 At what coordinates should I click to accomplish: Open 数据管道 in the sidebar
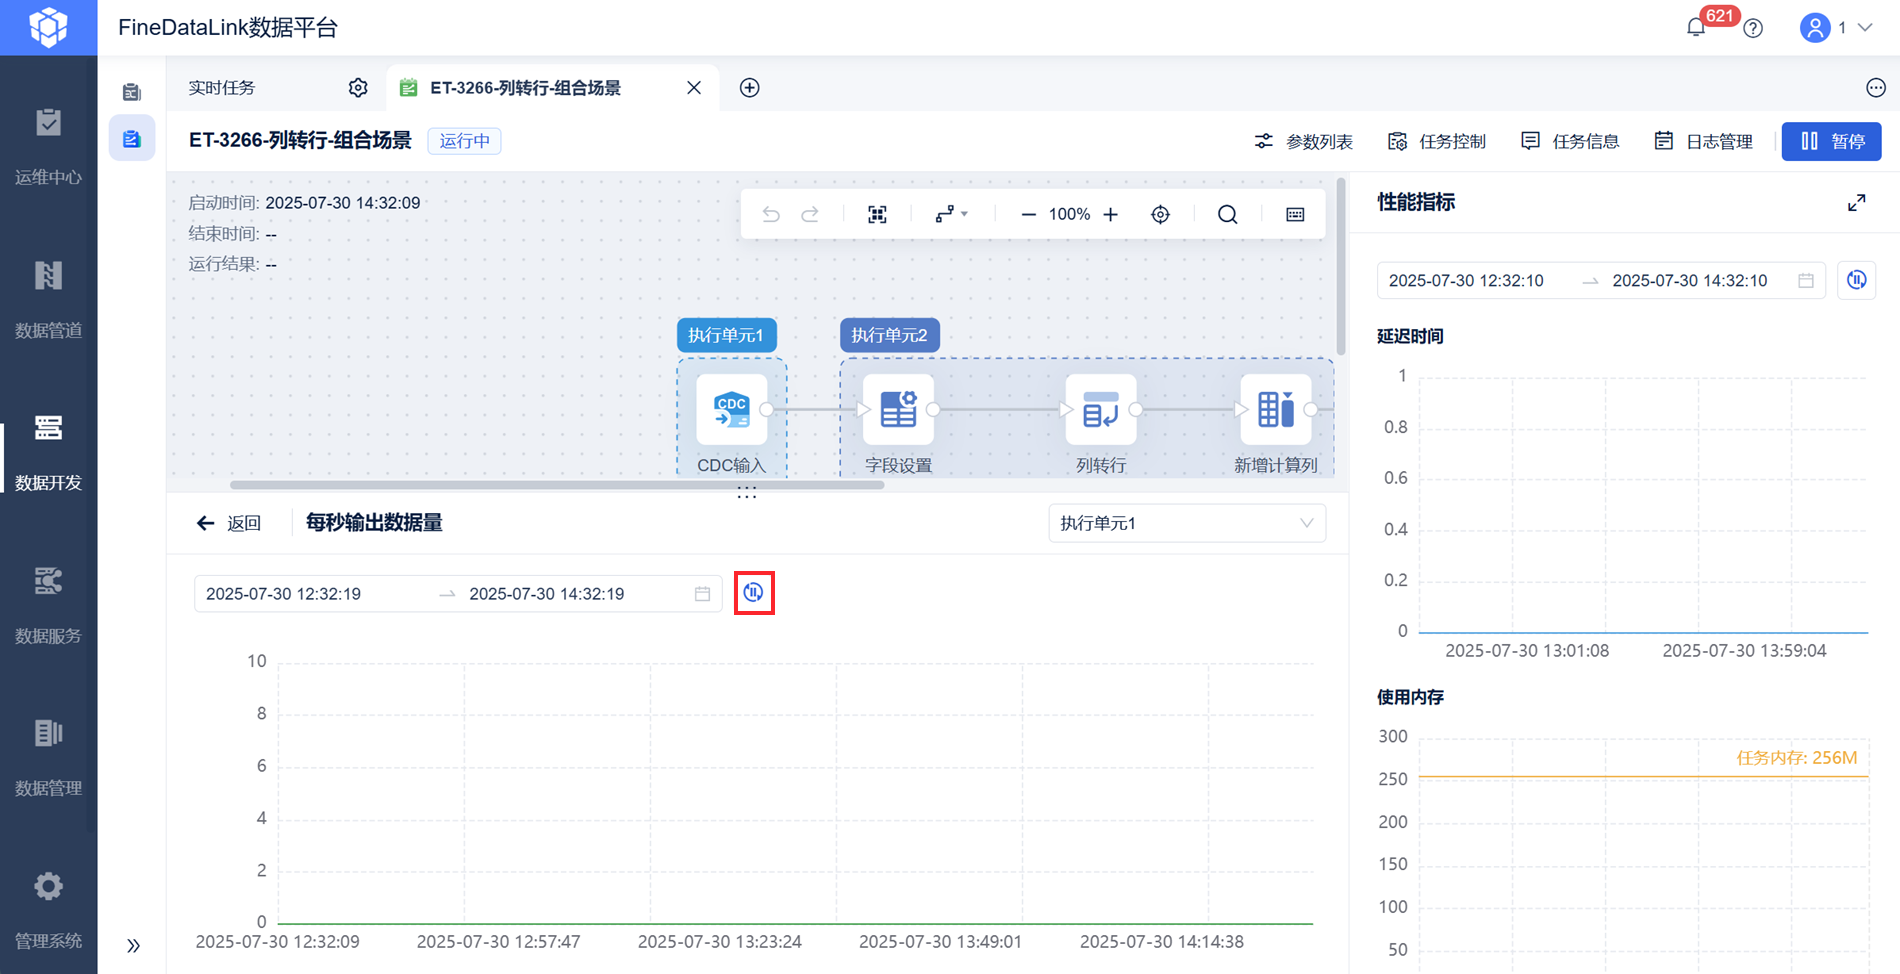(48, 300)
